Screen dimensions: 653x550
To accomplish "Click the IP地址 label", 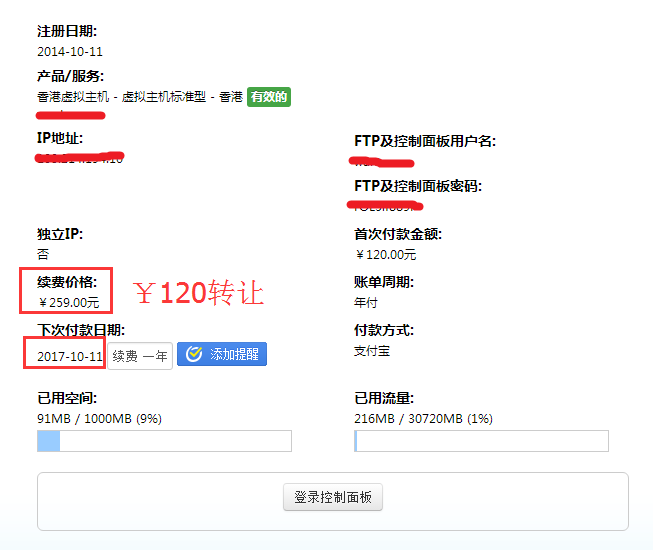I will (60, 138).
